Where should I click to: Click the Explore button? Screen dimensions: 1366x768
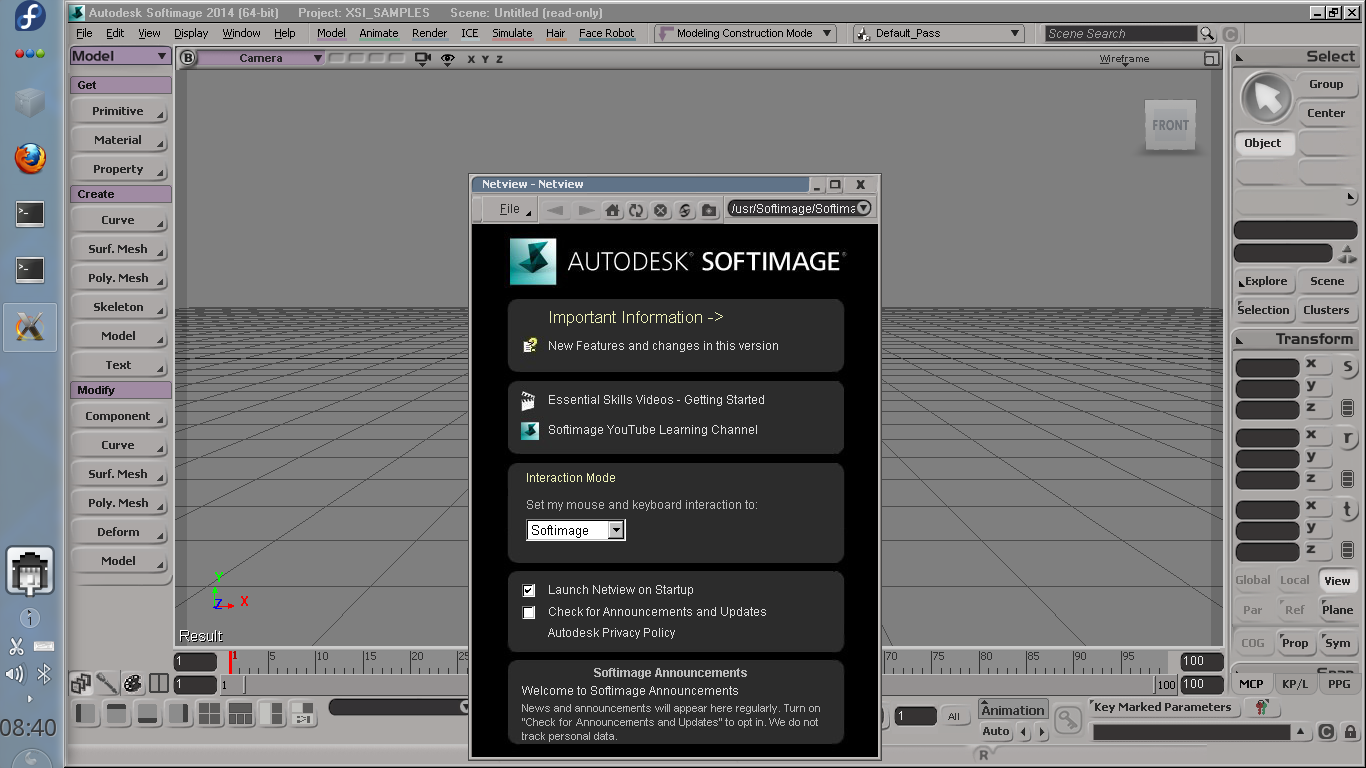point(1266,281)
